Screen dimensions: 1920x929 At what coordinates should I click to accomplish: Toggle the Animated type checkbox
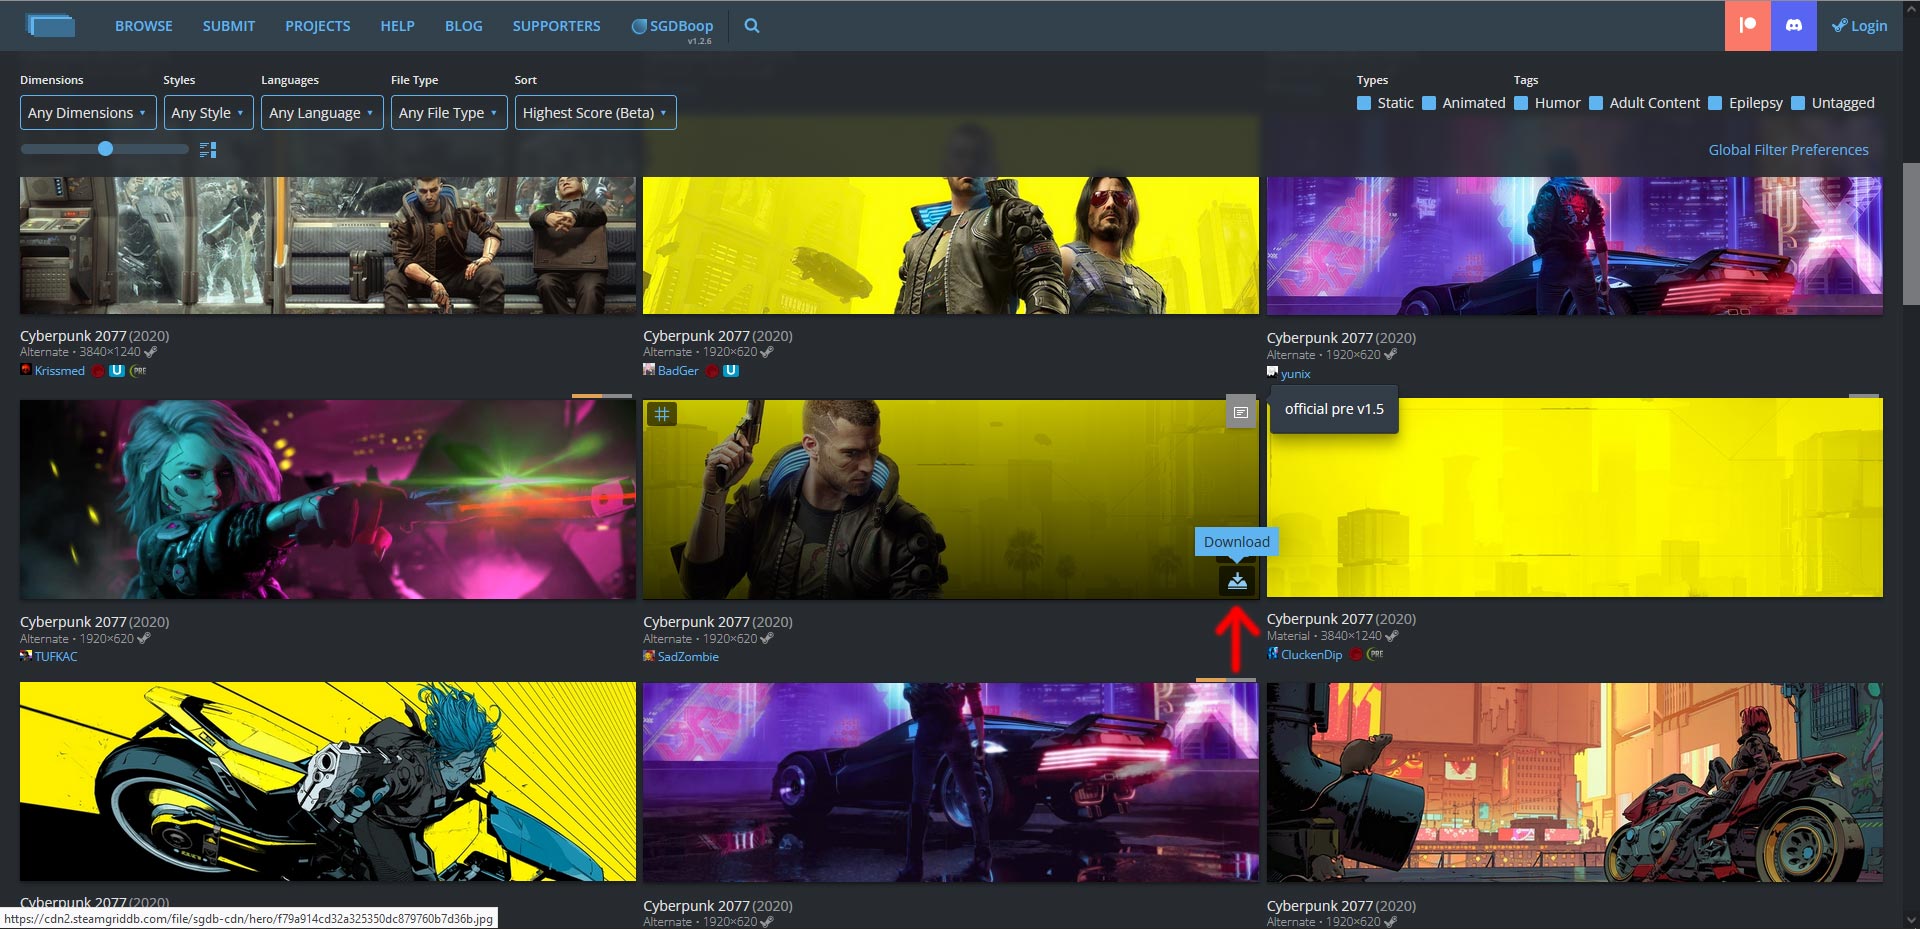pos(1429,103)
